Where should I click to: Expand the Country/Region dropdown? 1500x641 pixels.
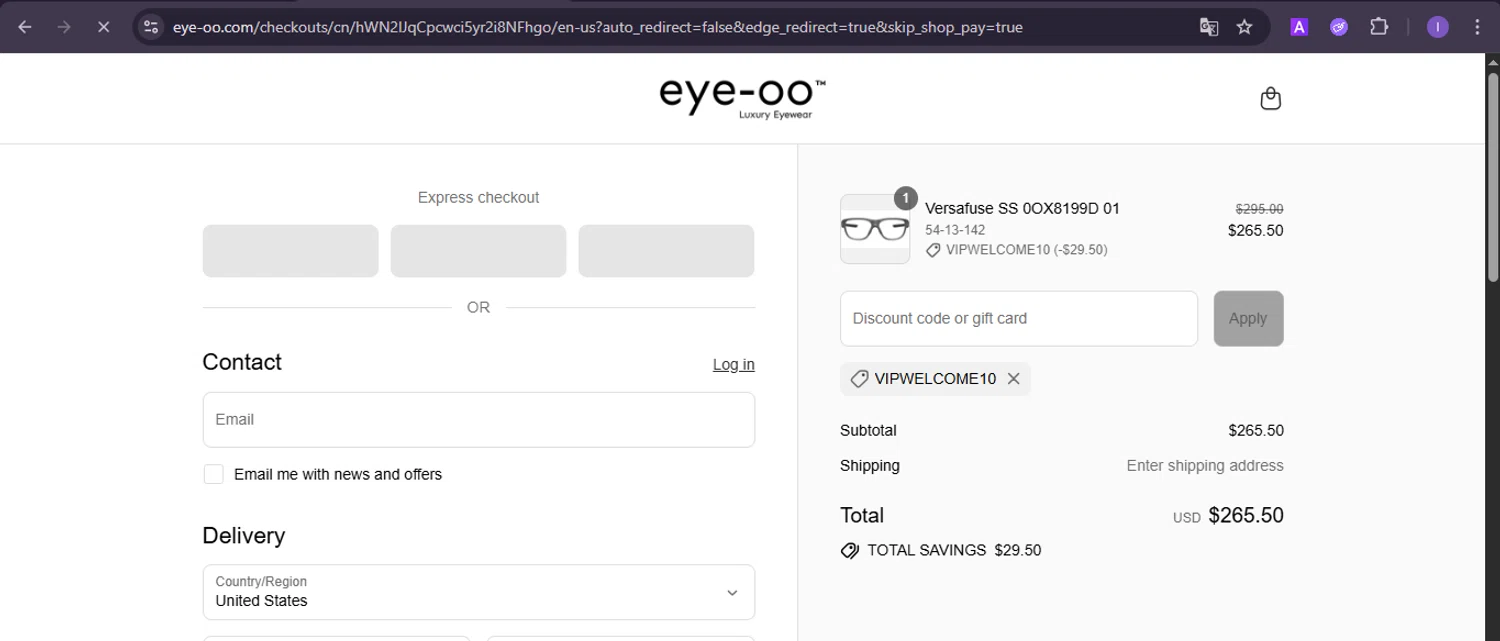[x=479, y=592]
